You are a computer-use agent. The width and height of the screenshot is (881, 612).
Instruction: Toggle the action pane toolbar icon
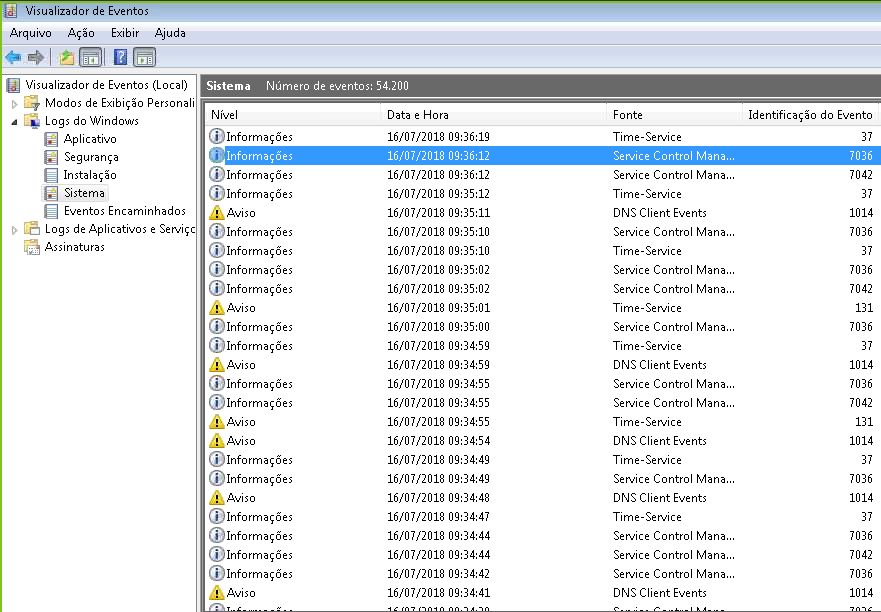(x=144, y=57)
